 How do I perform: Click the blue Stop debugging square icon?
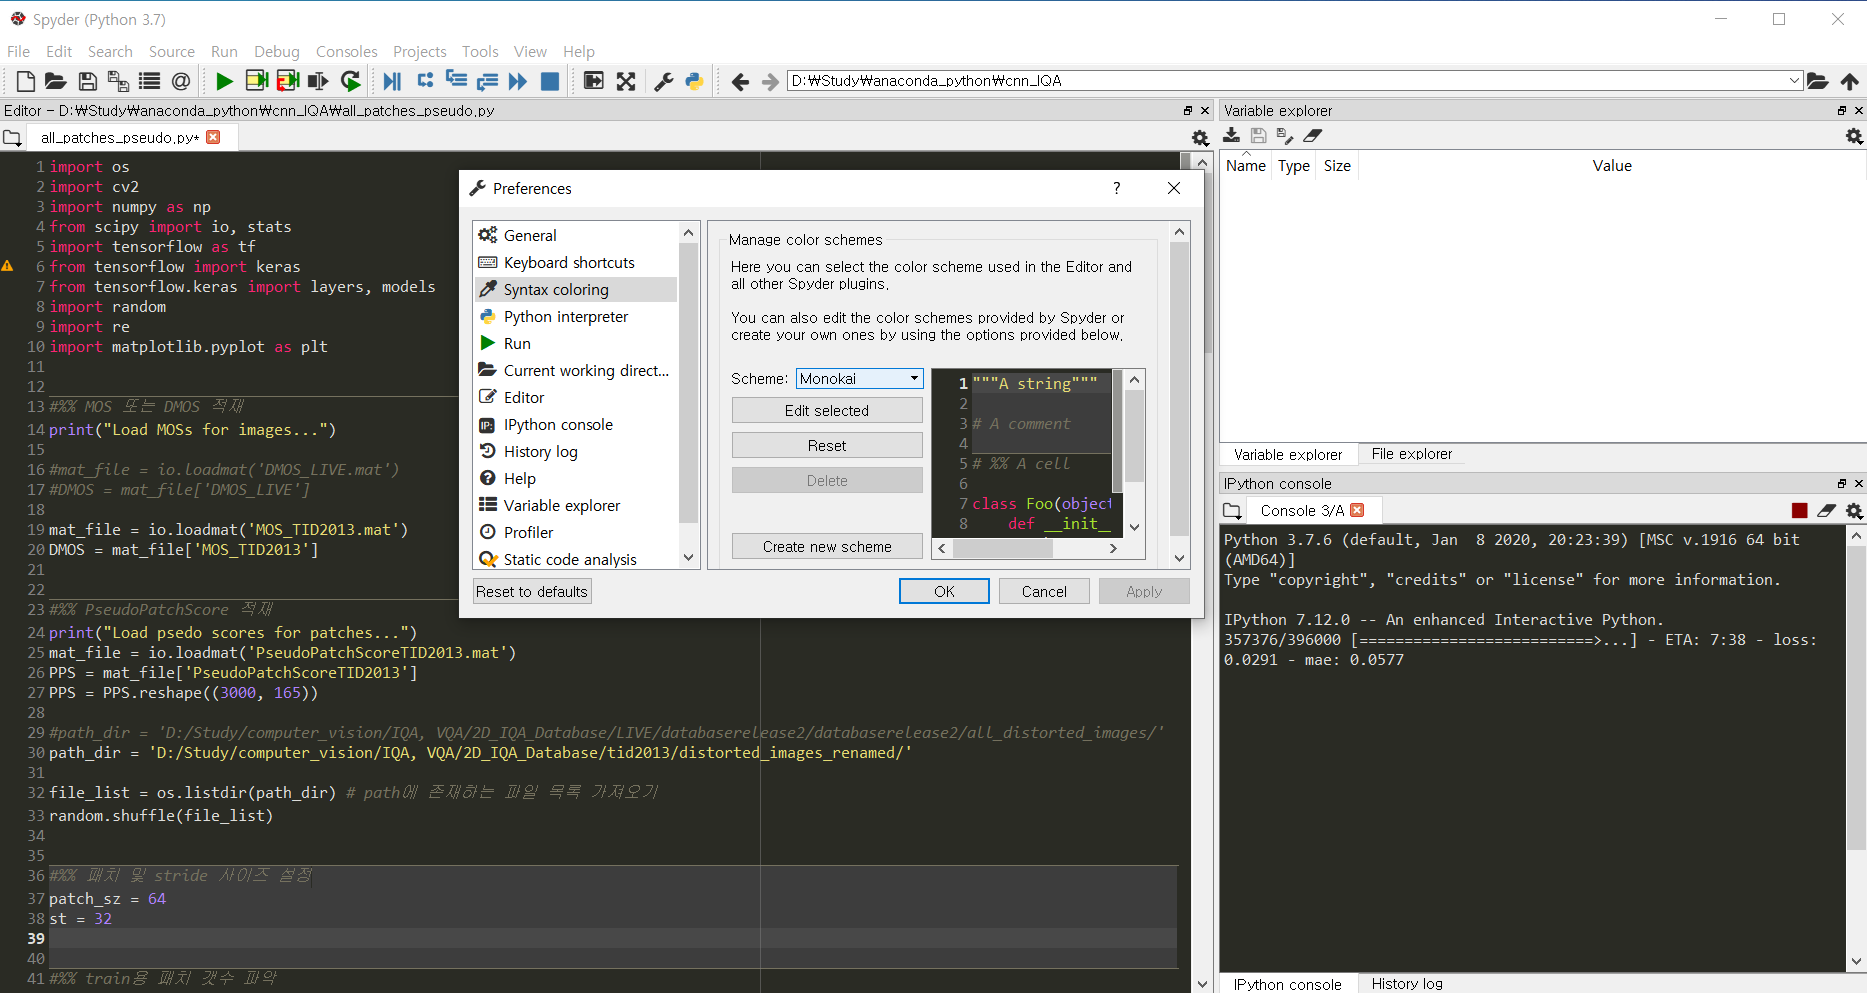549,81
